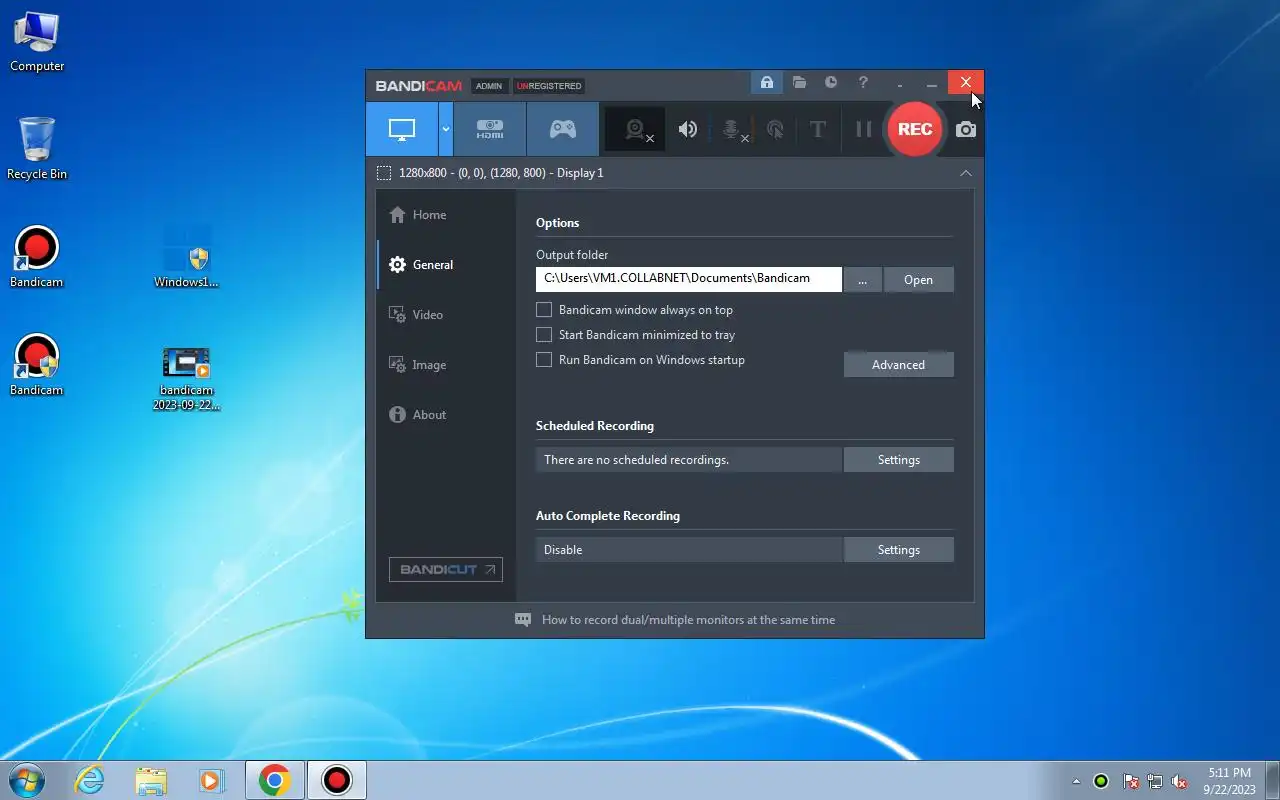Enable Start Bandicam minimized to tray
Screen dimensions: 1280x800
click(x=544, y=335)
